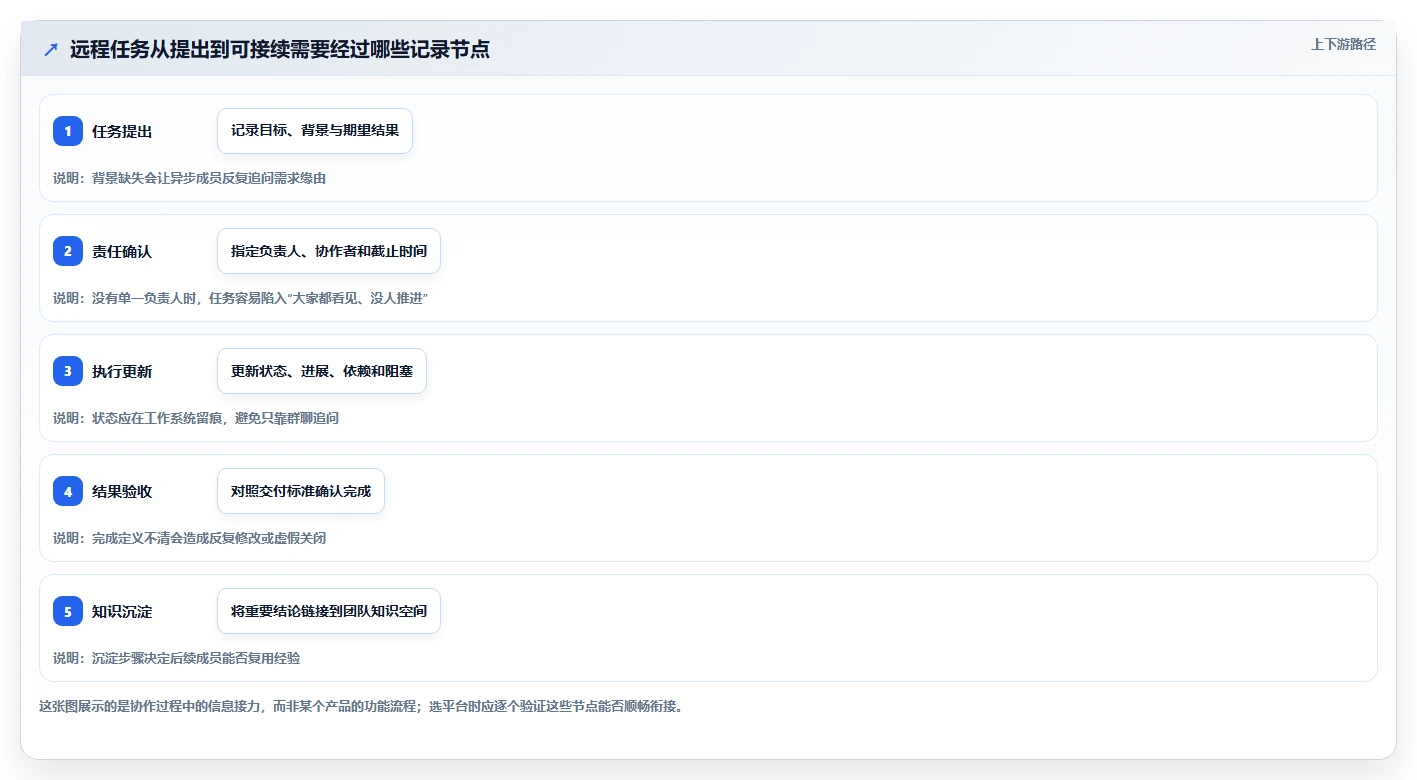Click the 结果验收 step label
The image size is (1417, 780).
click(x=122, y=491)
